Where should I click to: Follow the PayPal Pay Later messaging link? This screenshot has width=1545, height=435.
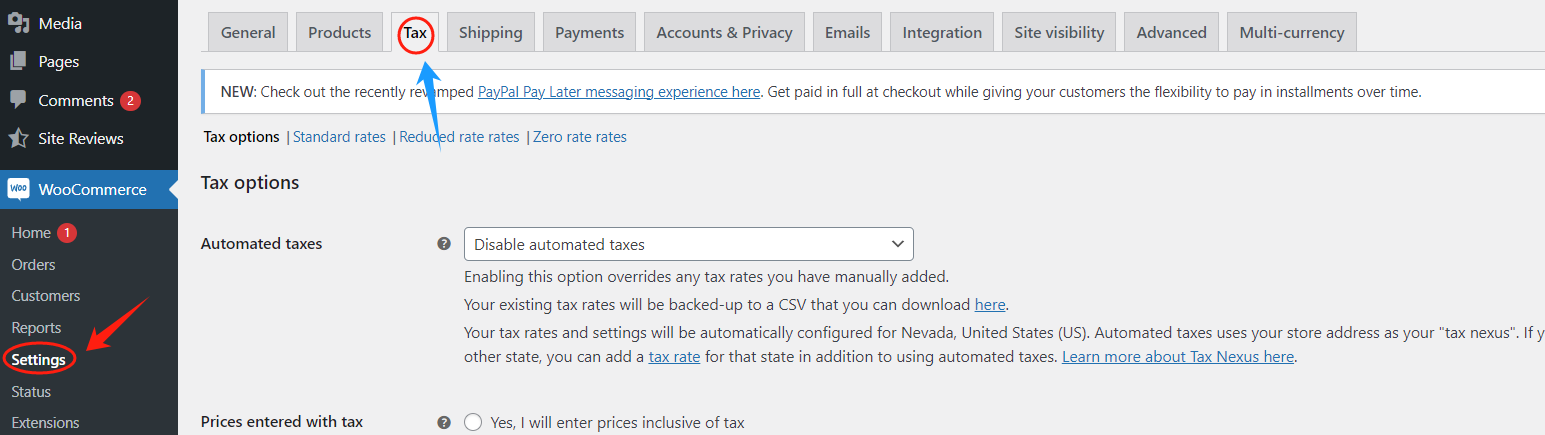(x=618, y=92)
